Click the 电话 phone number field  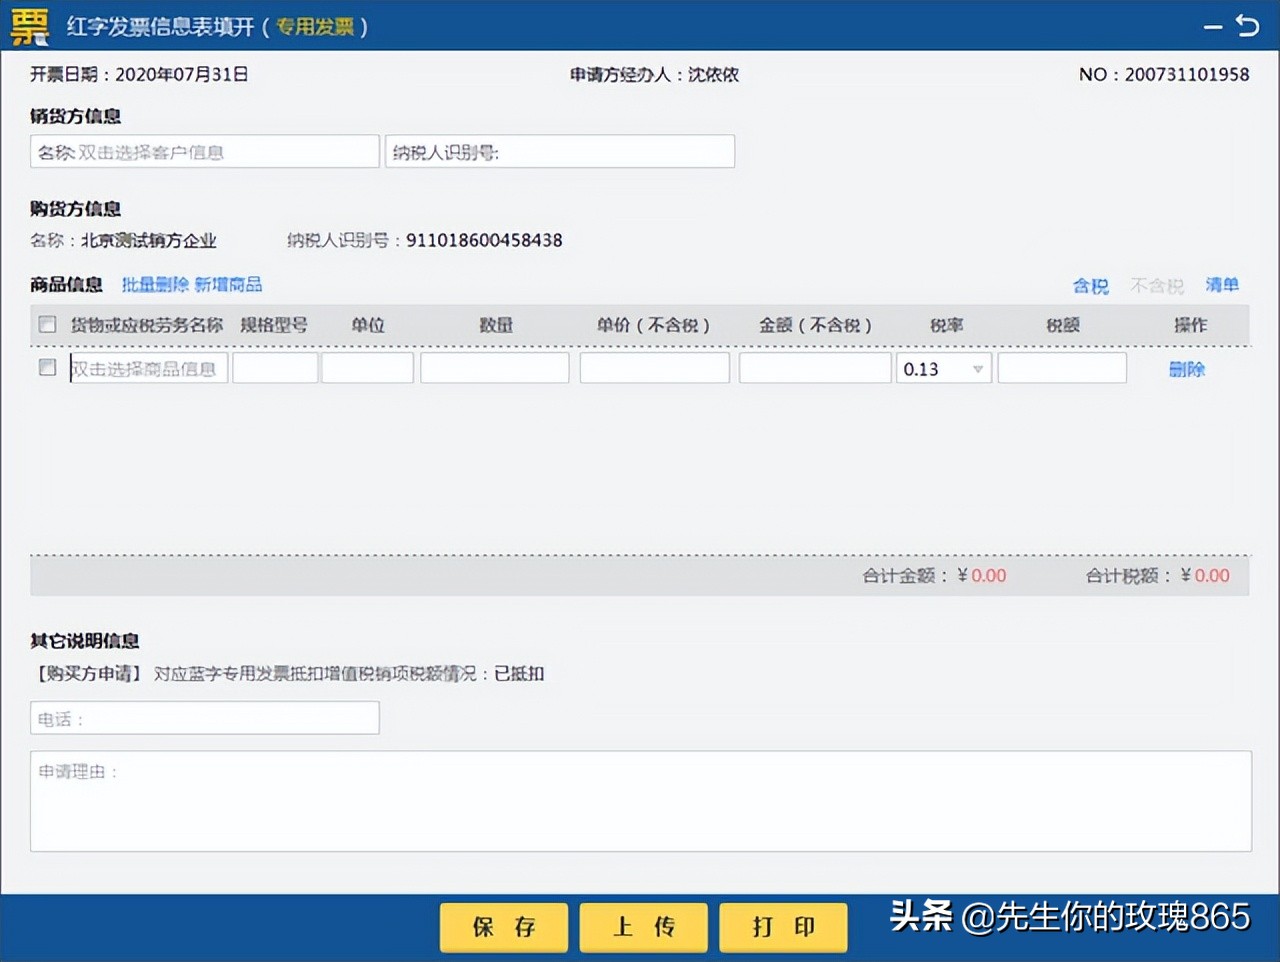pyautogui.click(x=204, y=717)
